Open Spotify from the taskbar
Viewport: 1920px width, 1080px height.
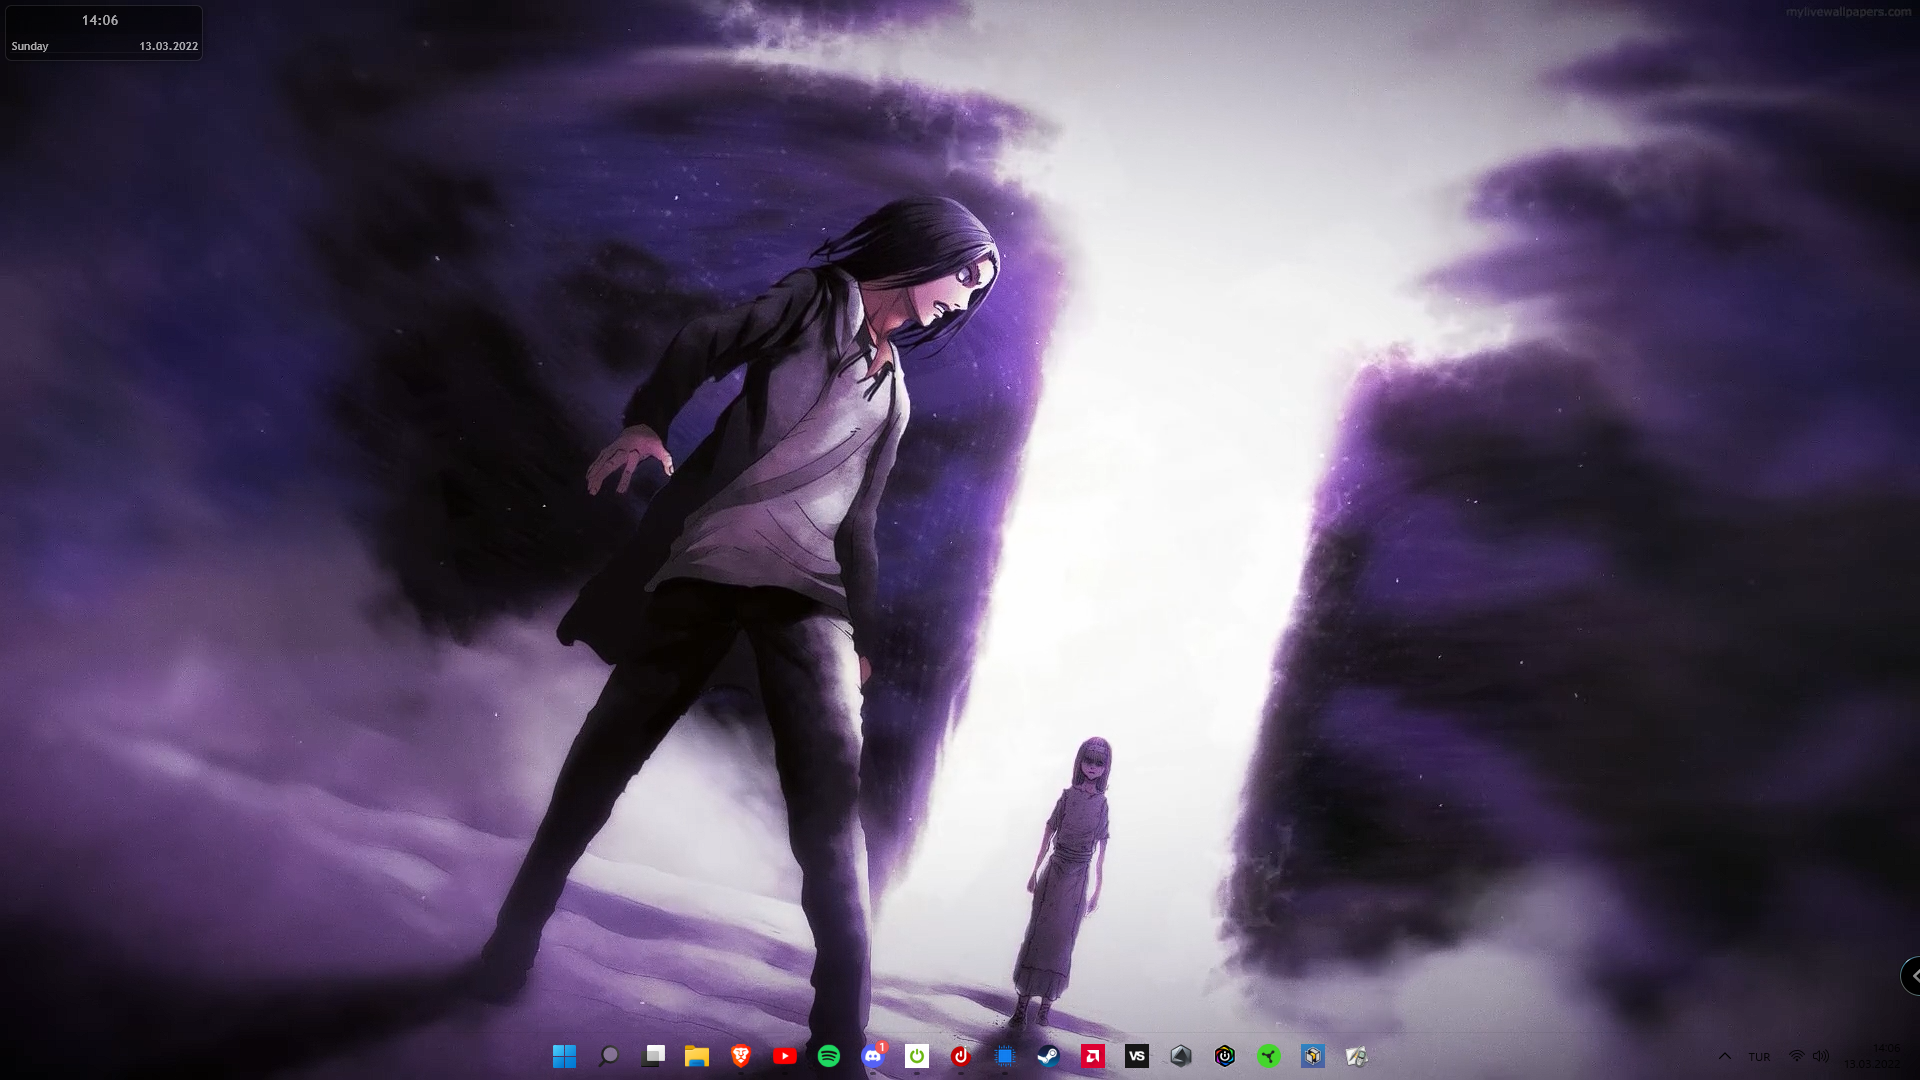coord(829,1056)
